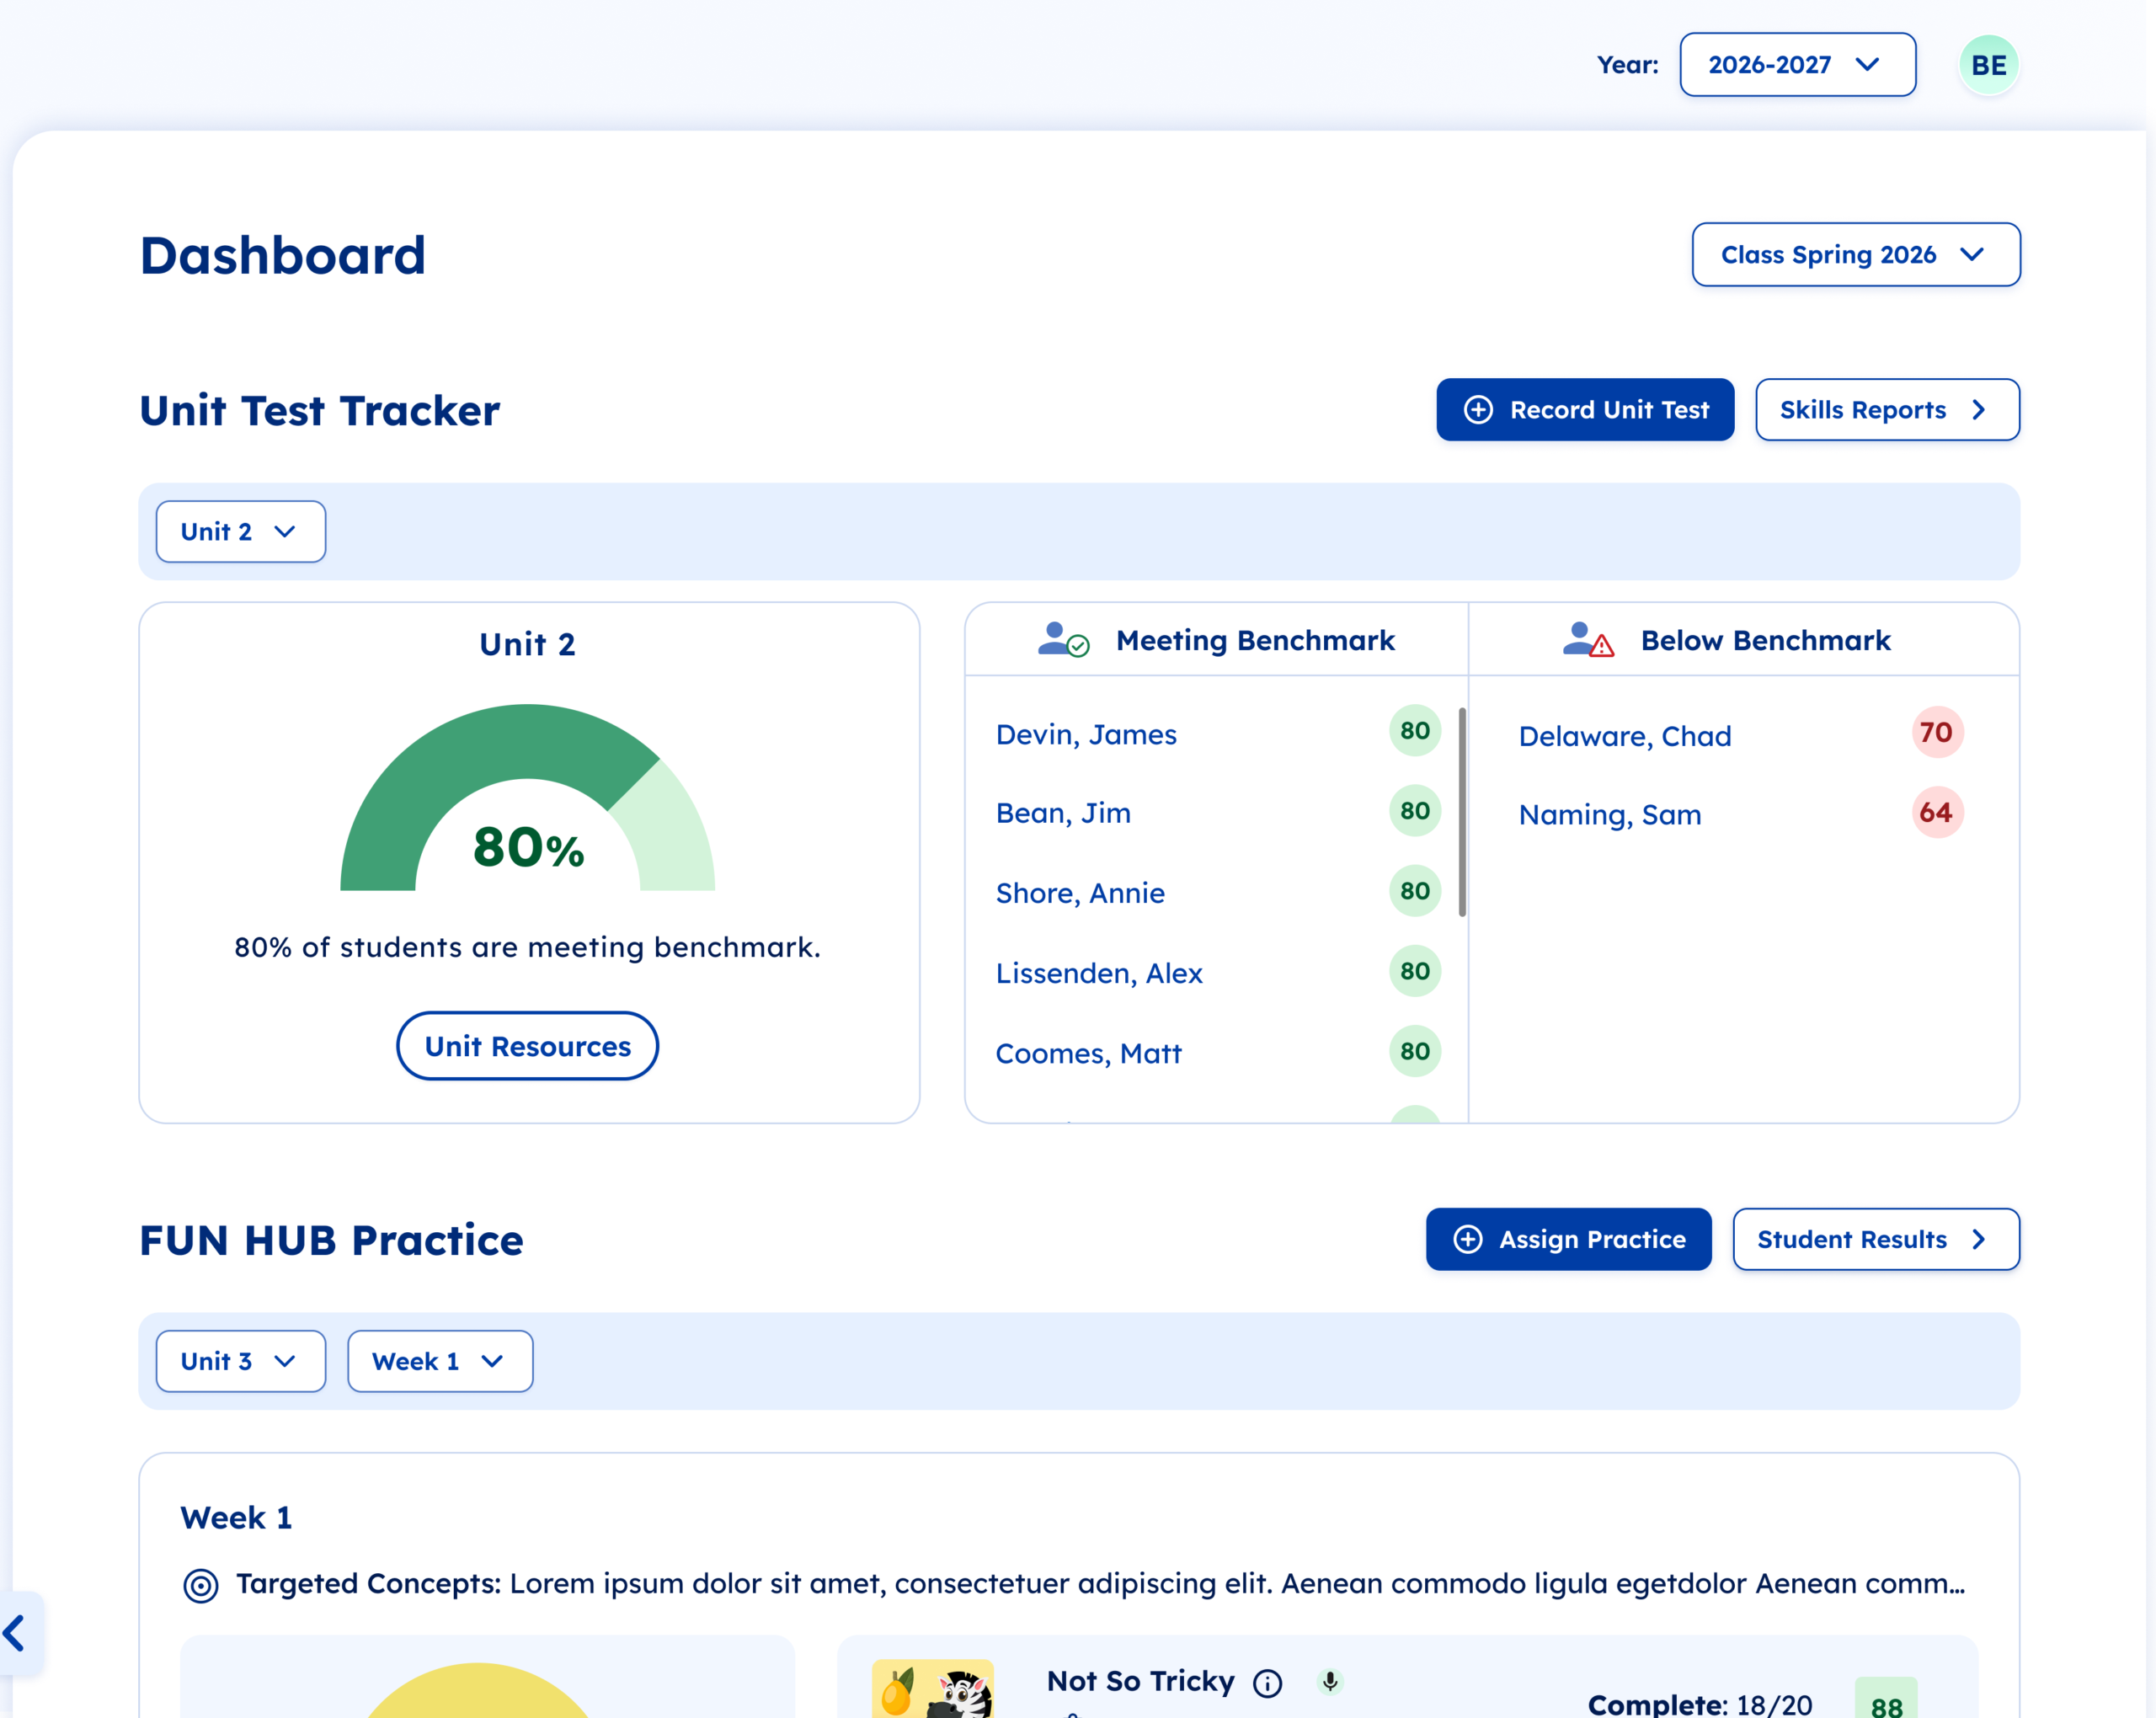Click the Unit Resources button

(527, 1046)
